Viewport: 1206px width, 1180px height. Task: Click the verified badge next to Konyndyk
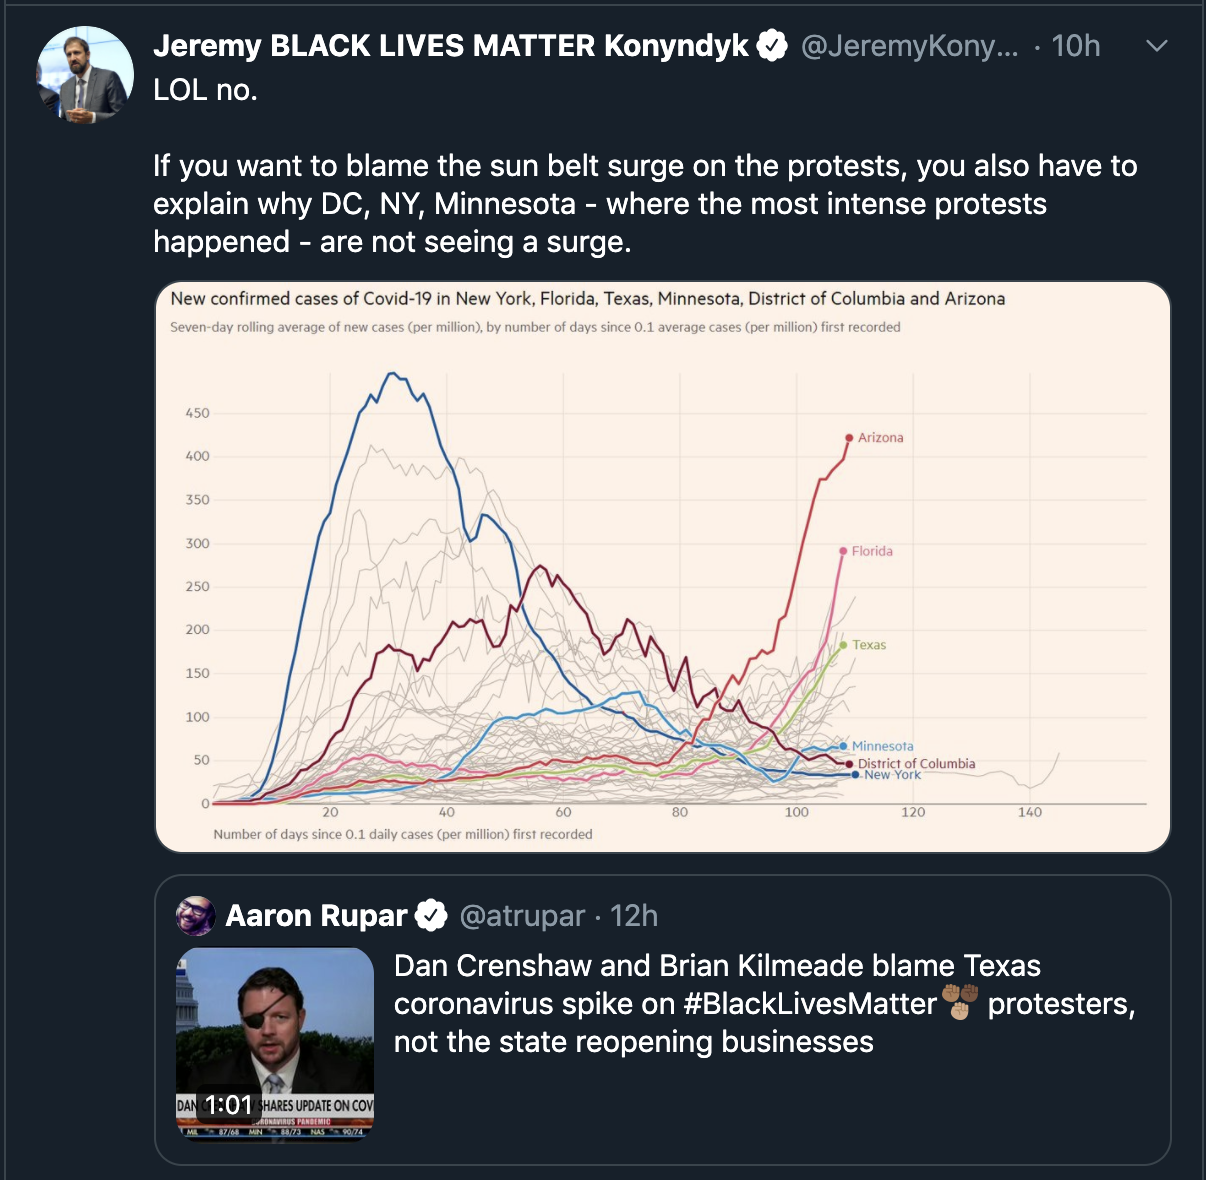pos(772,46)
